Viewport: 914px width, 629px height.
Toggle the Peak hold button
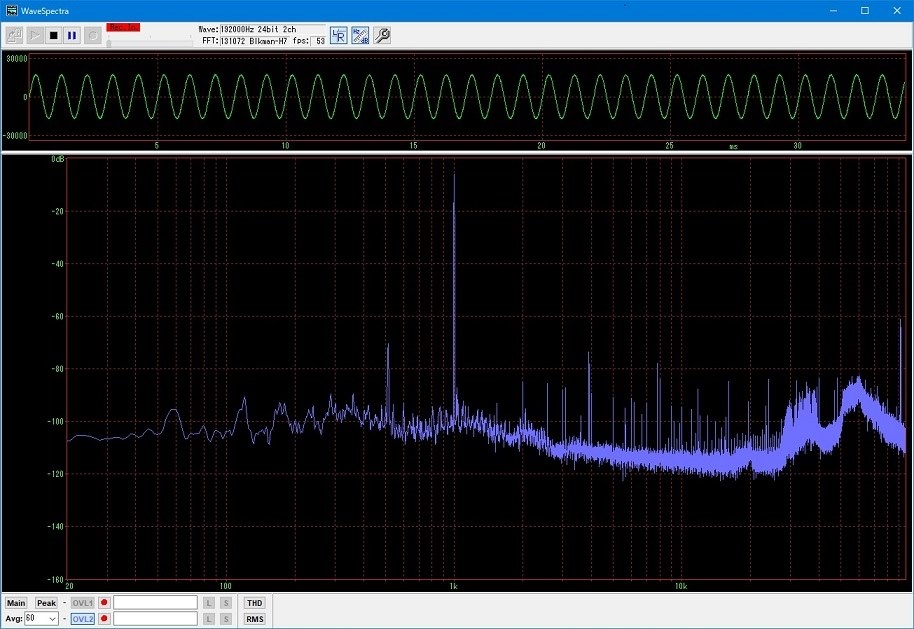pyautogui.click(x=46, y=603)
